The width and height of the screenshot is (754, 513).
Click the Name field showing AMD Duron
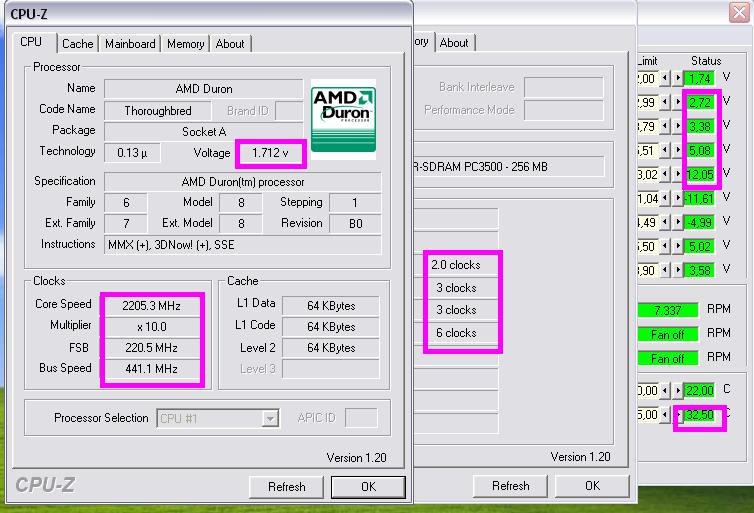pyautogui.click(x=203, y=89)
